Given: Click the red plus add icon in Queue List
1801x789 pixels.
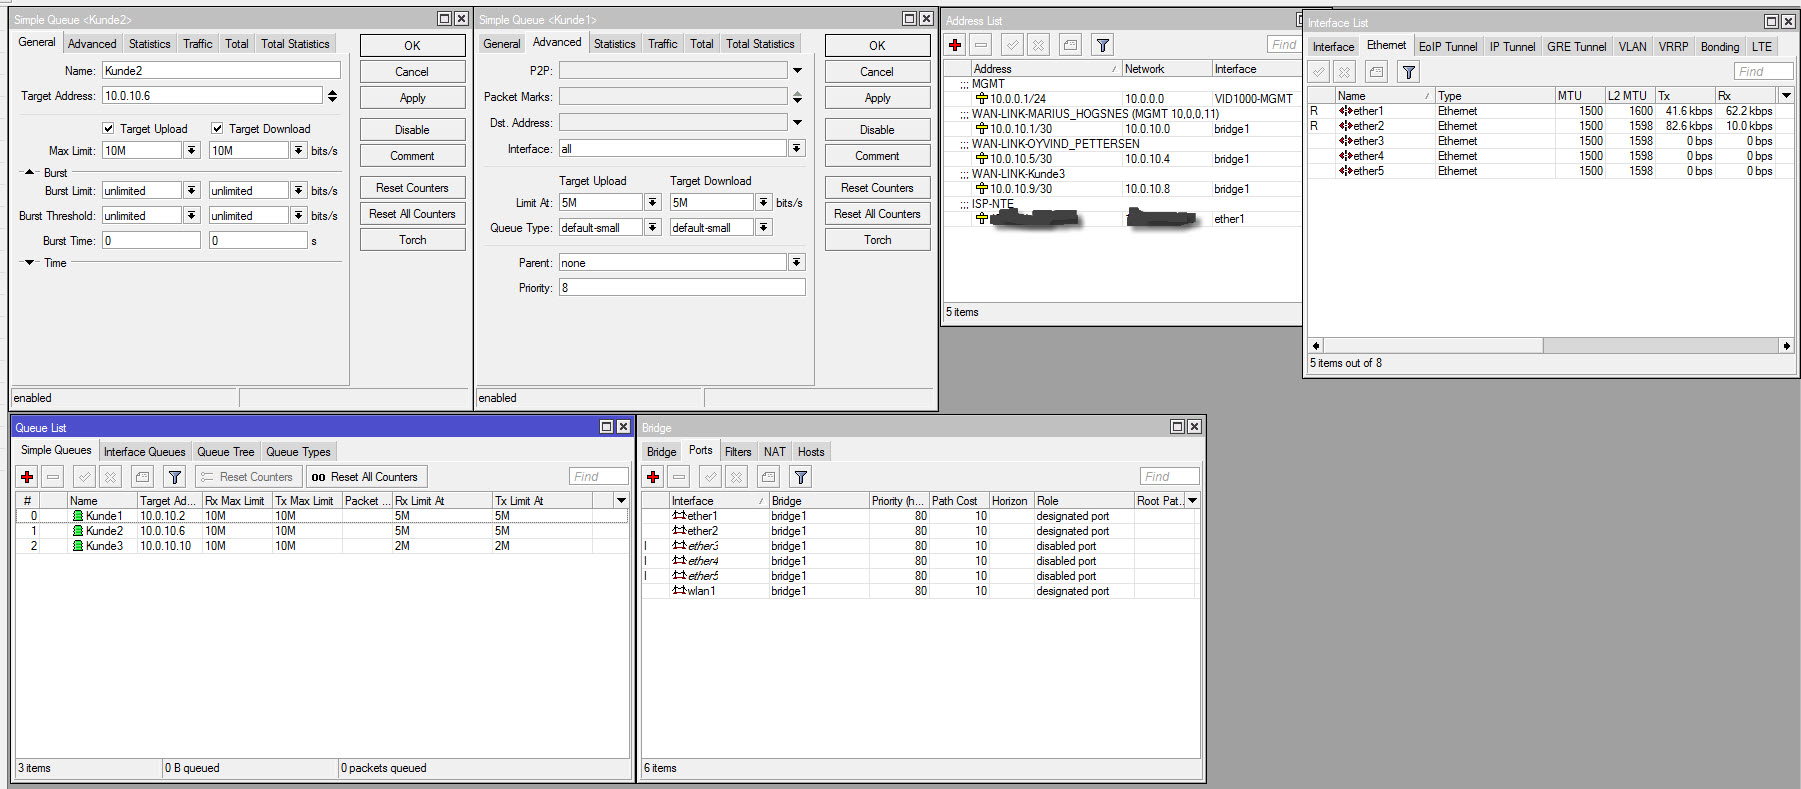Looking at the screenshot, I should (27, 477).
